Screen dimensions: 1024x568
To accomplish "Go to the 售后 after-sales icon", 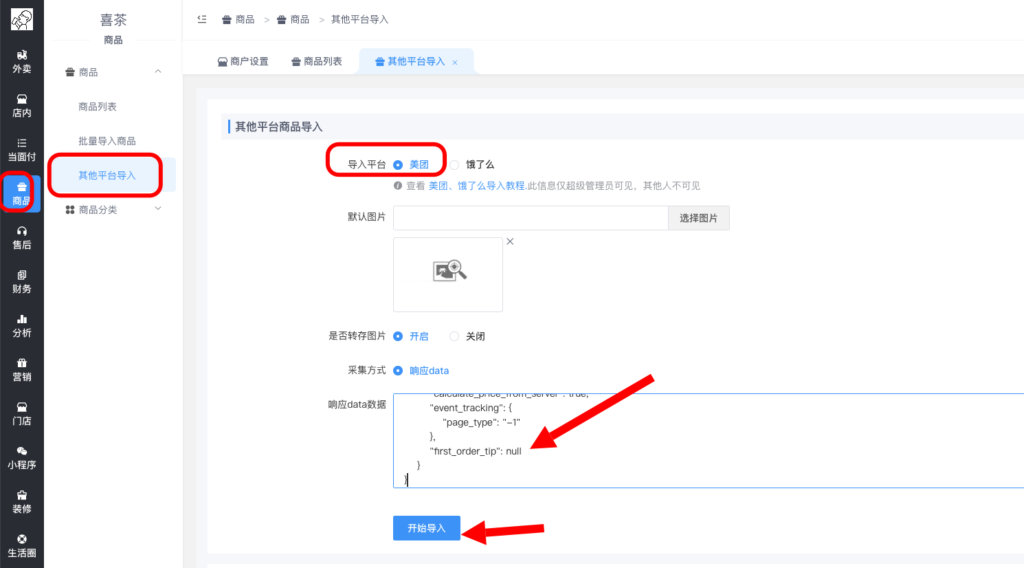I will 21,236.
